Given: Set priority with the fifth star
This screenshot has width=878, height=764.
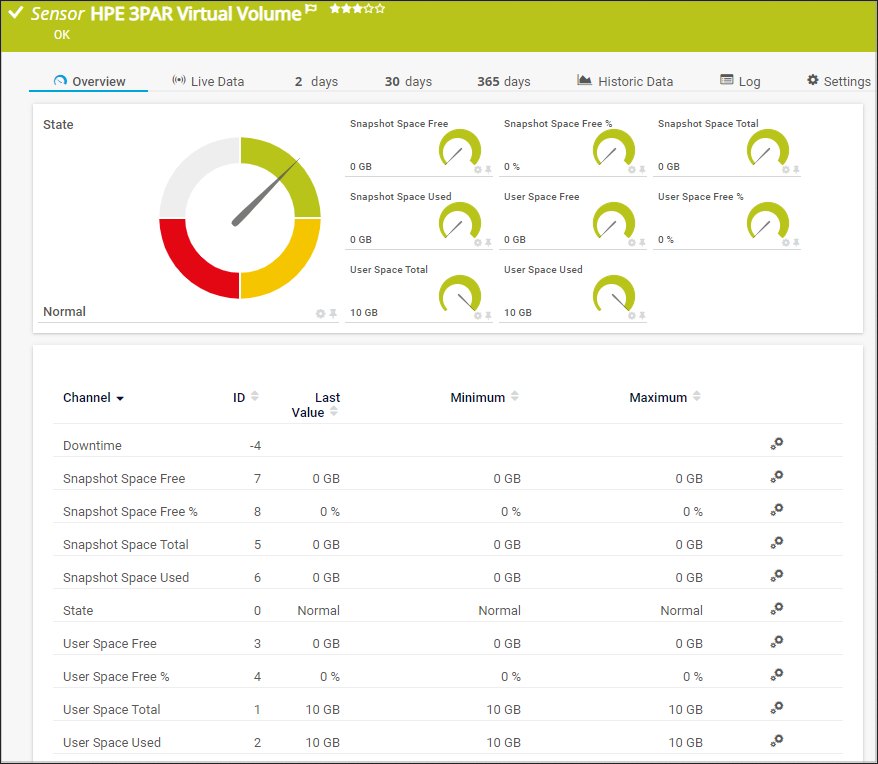Looking at the screenshot, I should pos(380,8).
